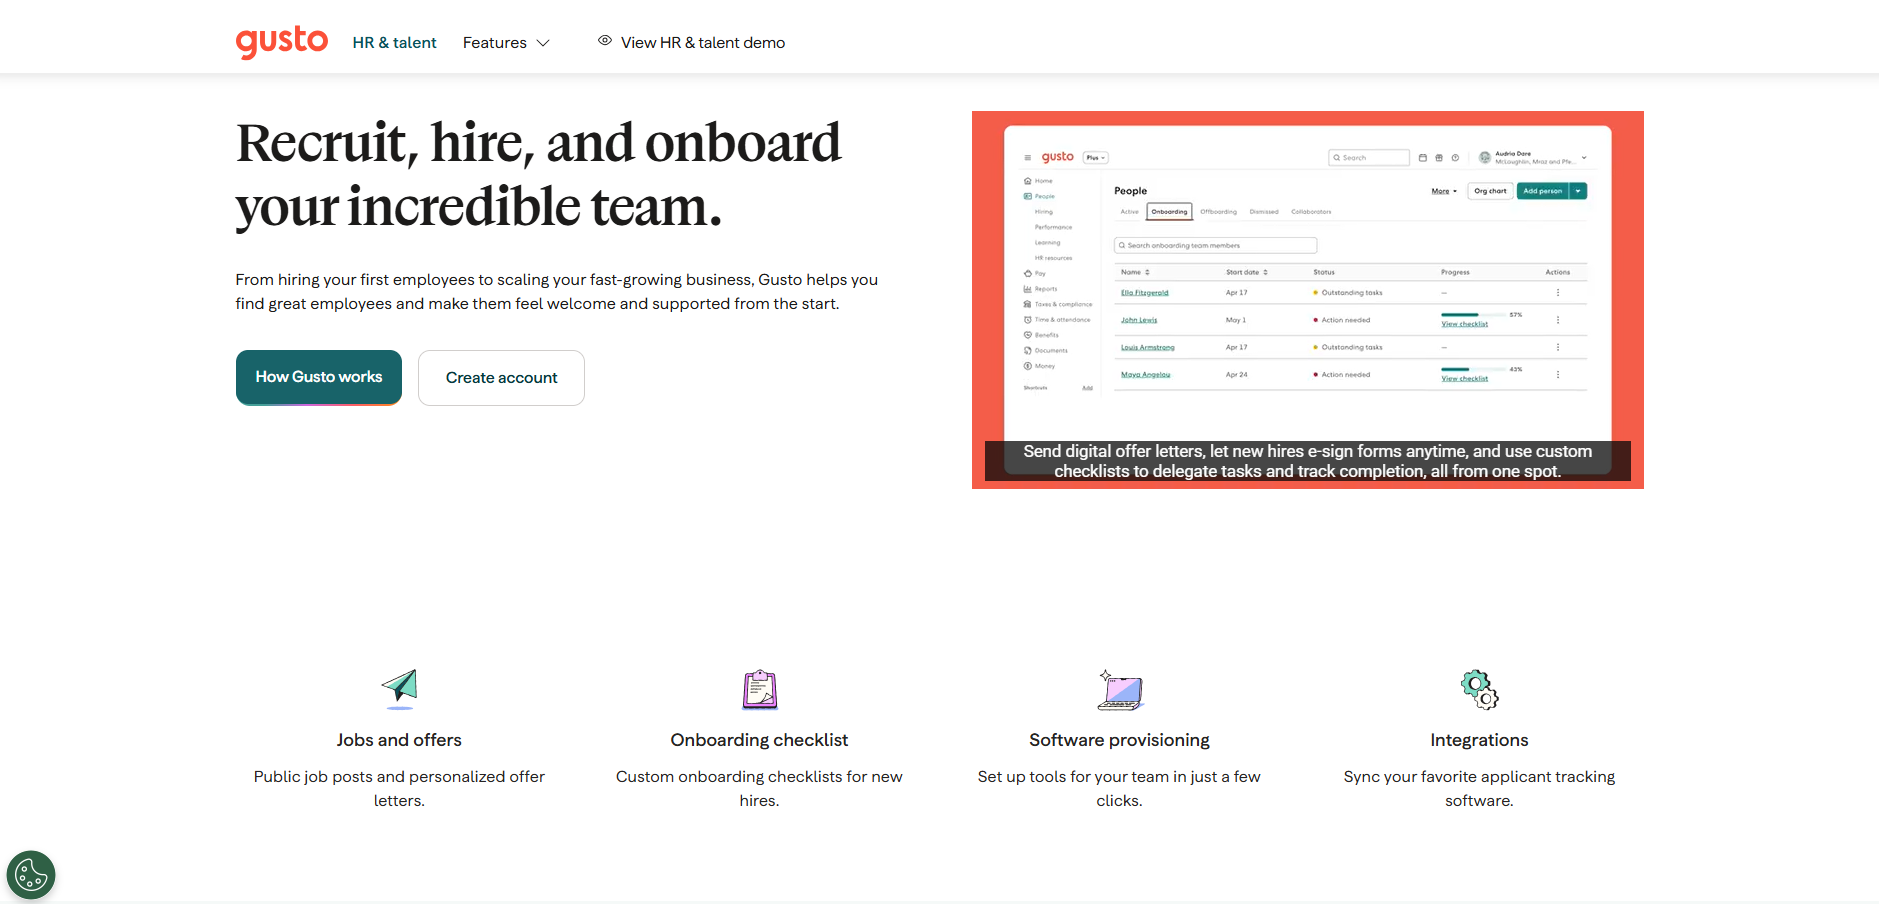The height and width of the screenshot is (904, 1879).
Task: Click the paper plane Jobs and offers icon
Action: tap(399, 689)
